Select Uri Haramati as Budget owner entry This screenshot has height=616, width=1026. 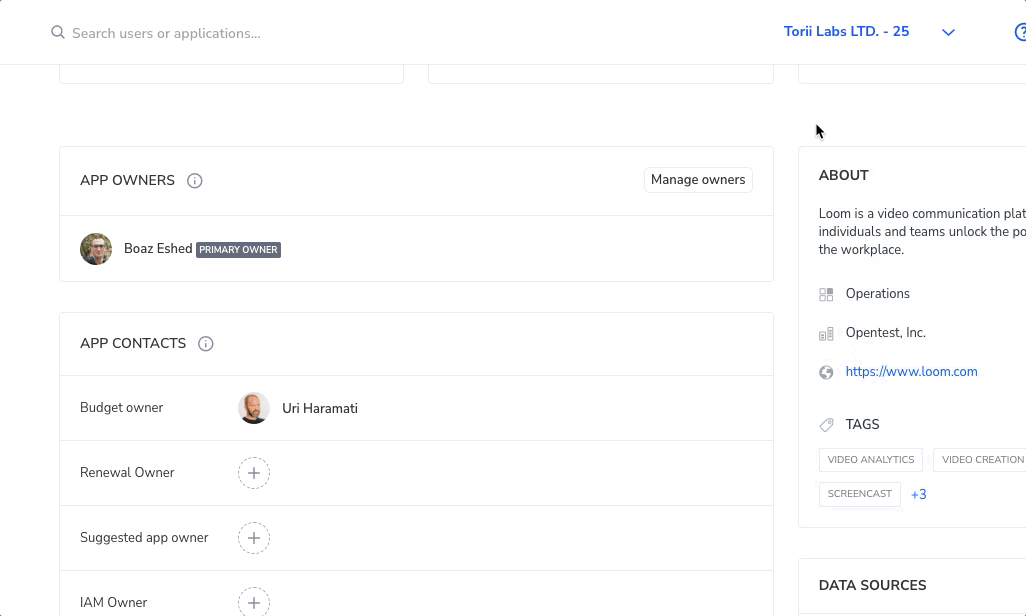point(320,408)
